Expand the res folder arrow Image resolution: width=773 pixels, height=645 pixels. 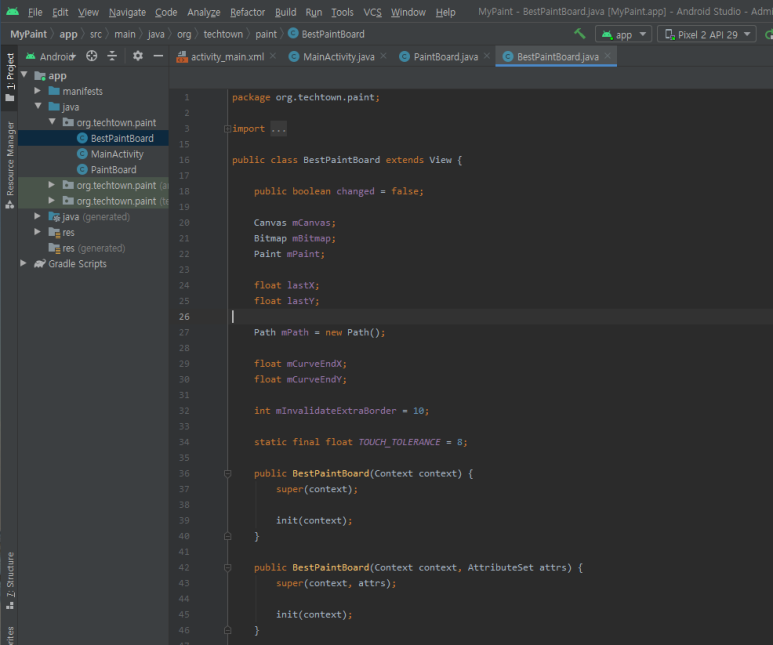coord(37,232)
